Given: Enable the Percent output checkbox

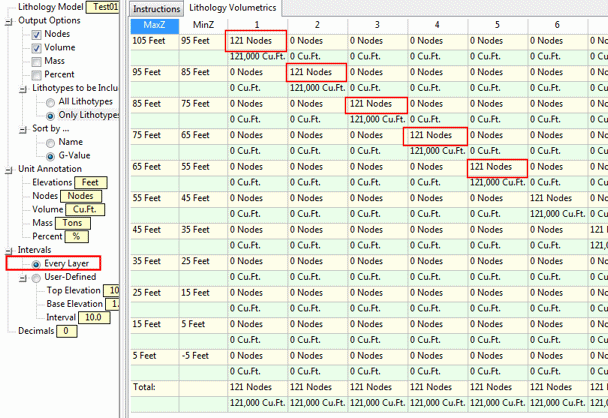Looking at the screenshot, I should [x=37, y=74].
